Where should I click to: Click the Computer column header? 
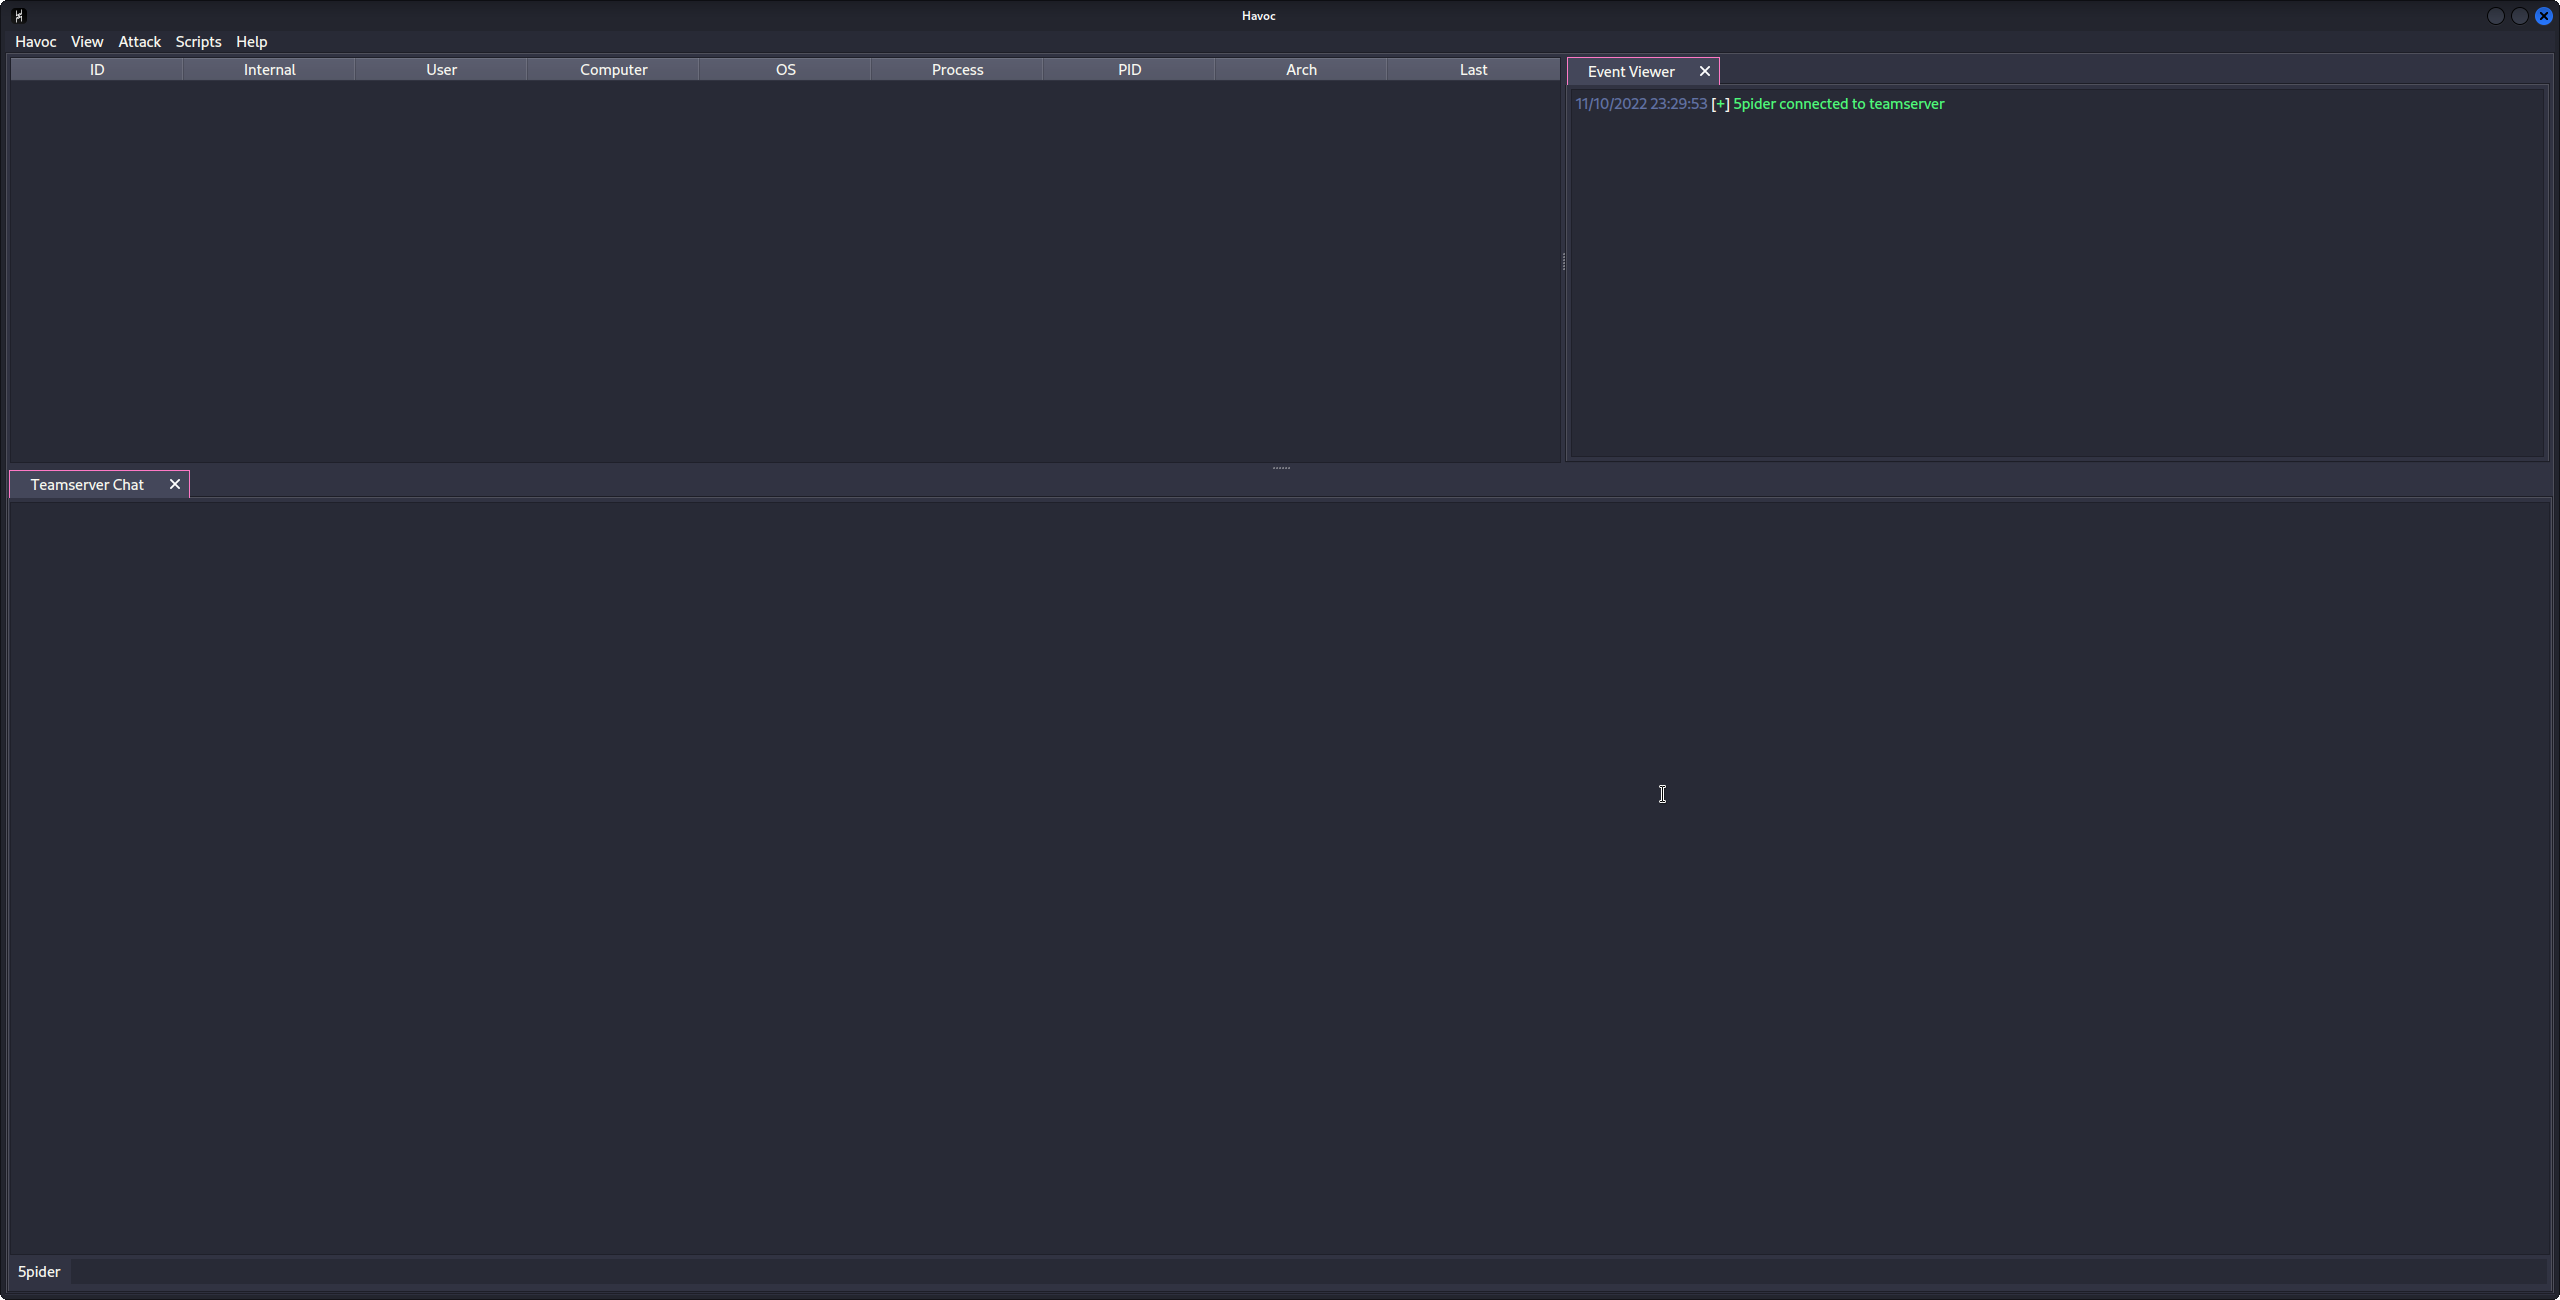coord(613,69)
